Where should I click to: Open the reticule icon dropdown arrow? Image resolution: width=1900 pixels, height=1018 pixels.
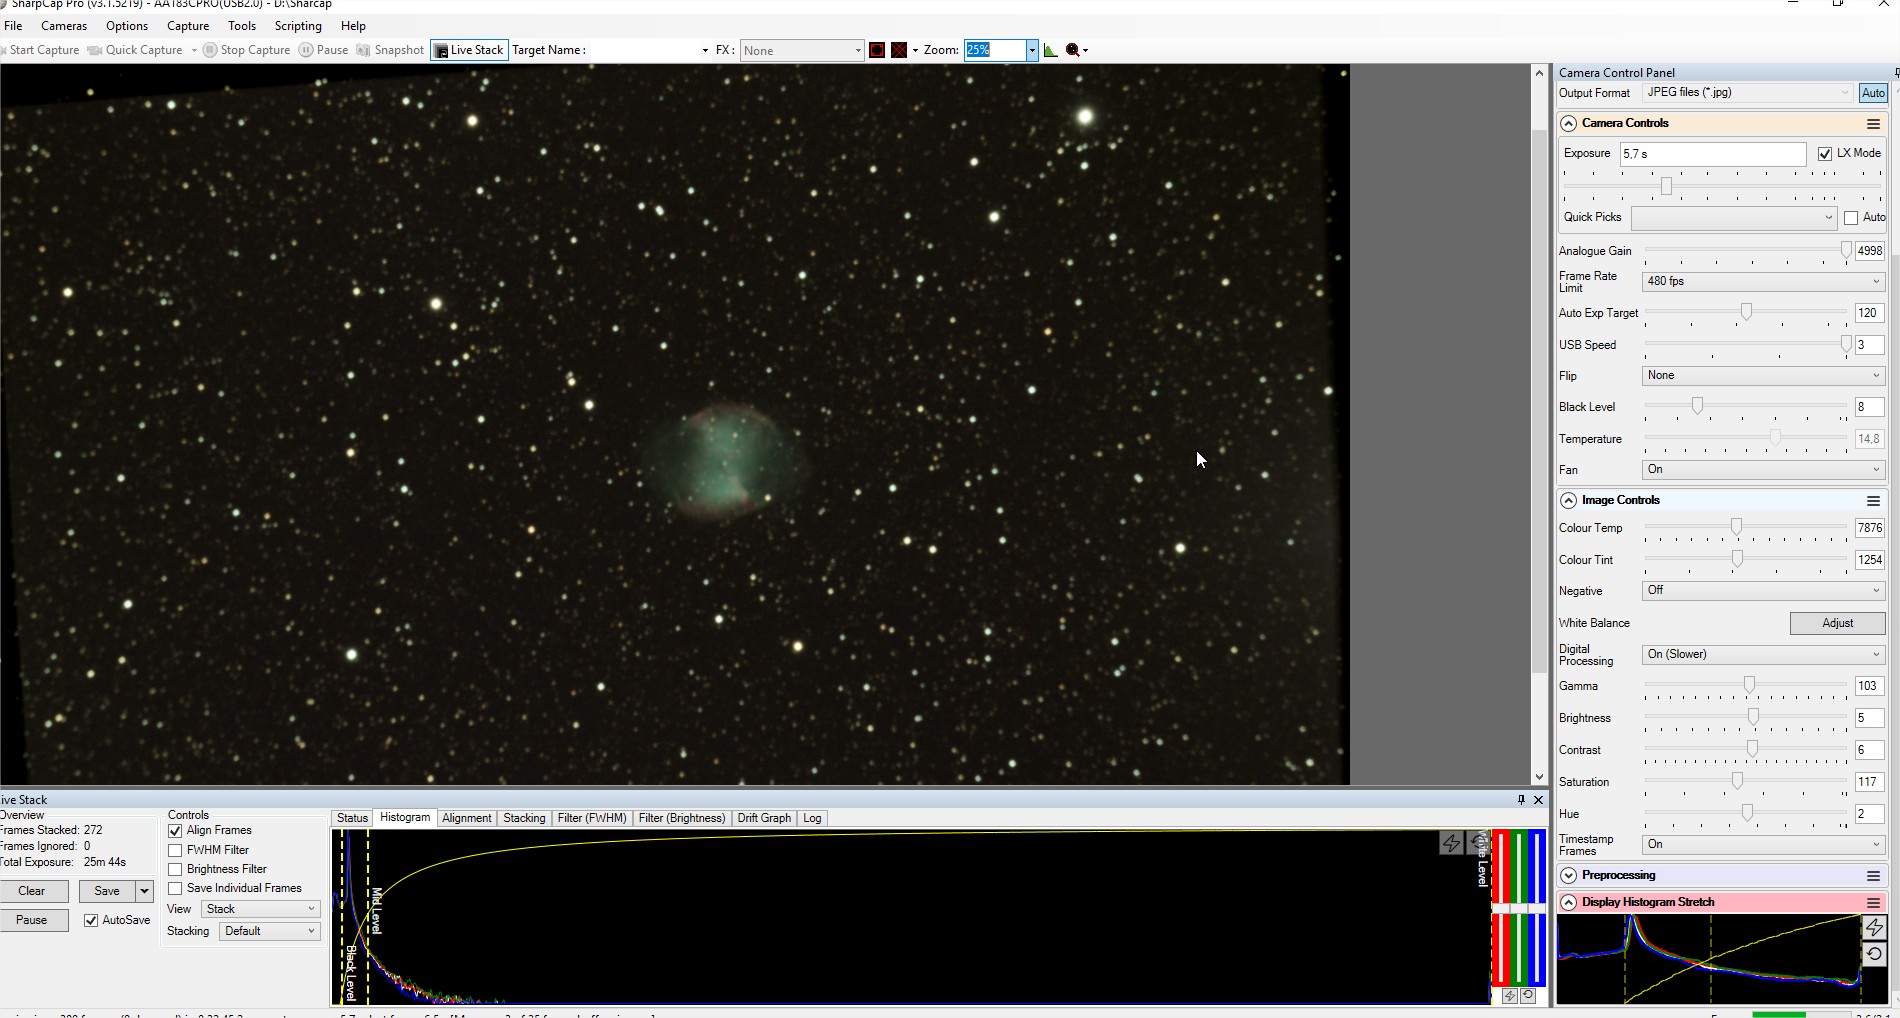click(915, 51)
